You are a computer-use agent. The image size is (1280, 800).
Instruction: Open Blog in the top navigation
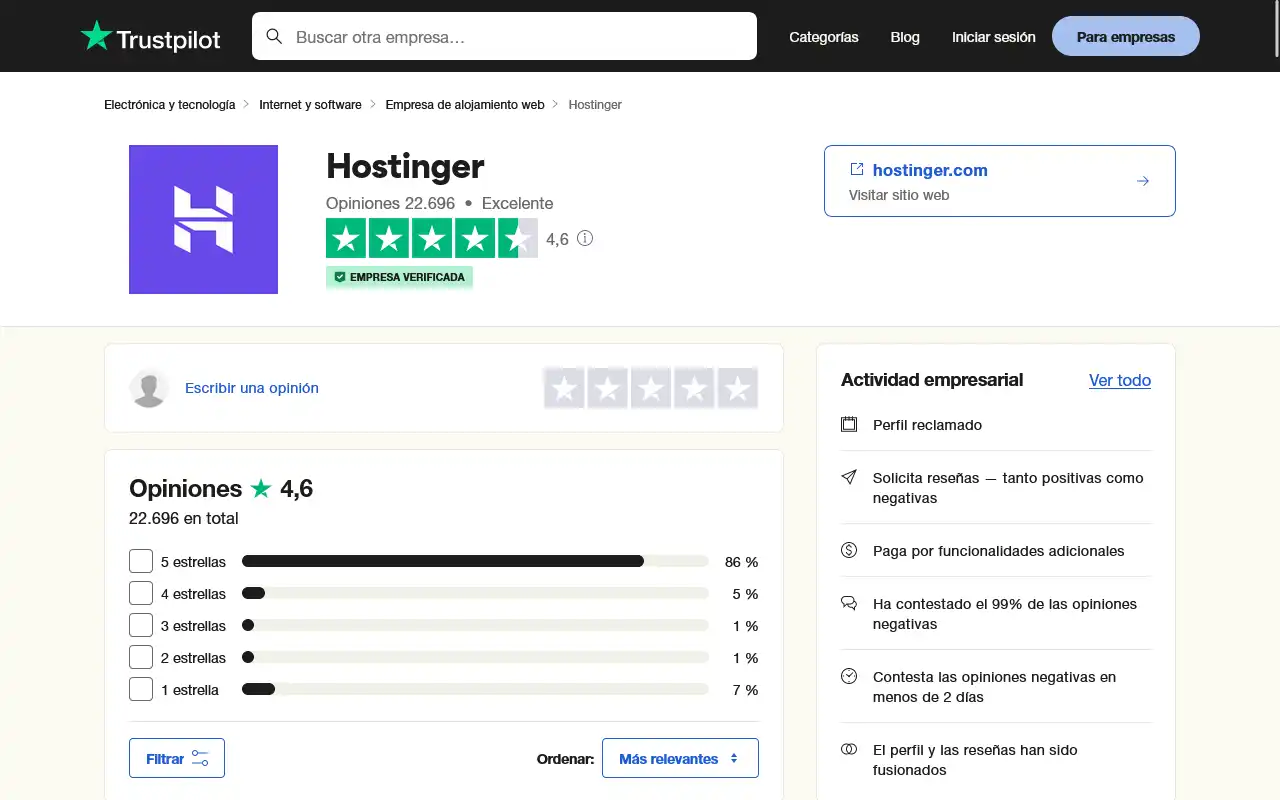point(905,37)
